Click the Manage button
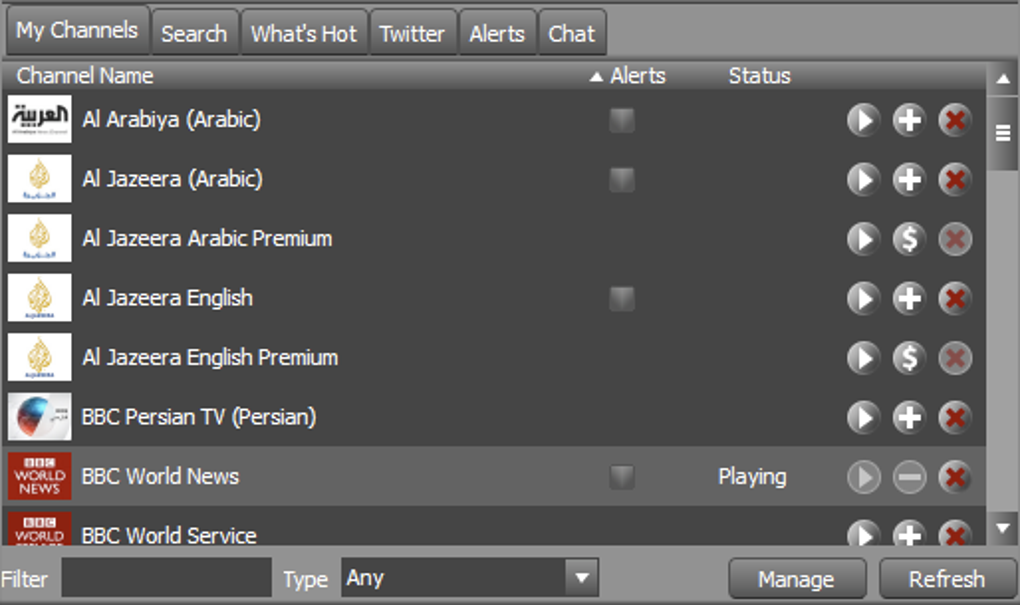 click(797, 578)
